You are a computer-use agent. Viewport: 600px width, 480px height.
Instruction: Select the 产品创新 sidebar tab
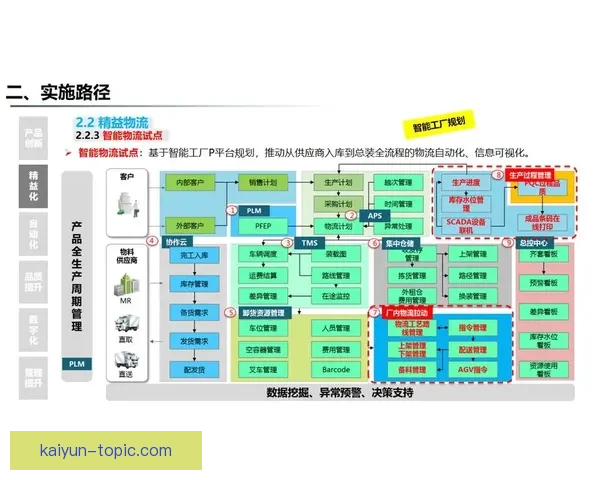tap(33, 138)
